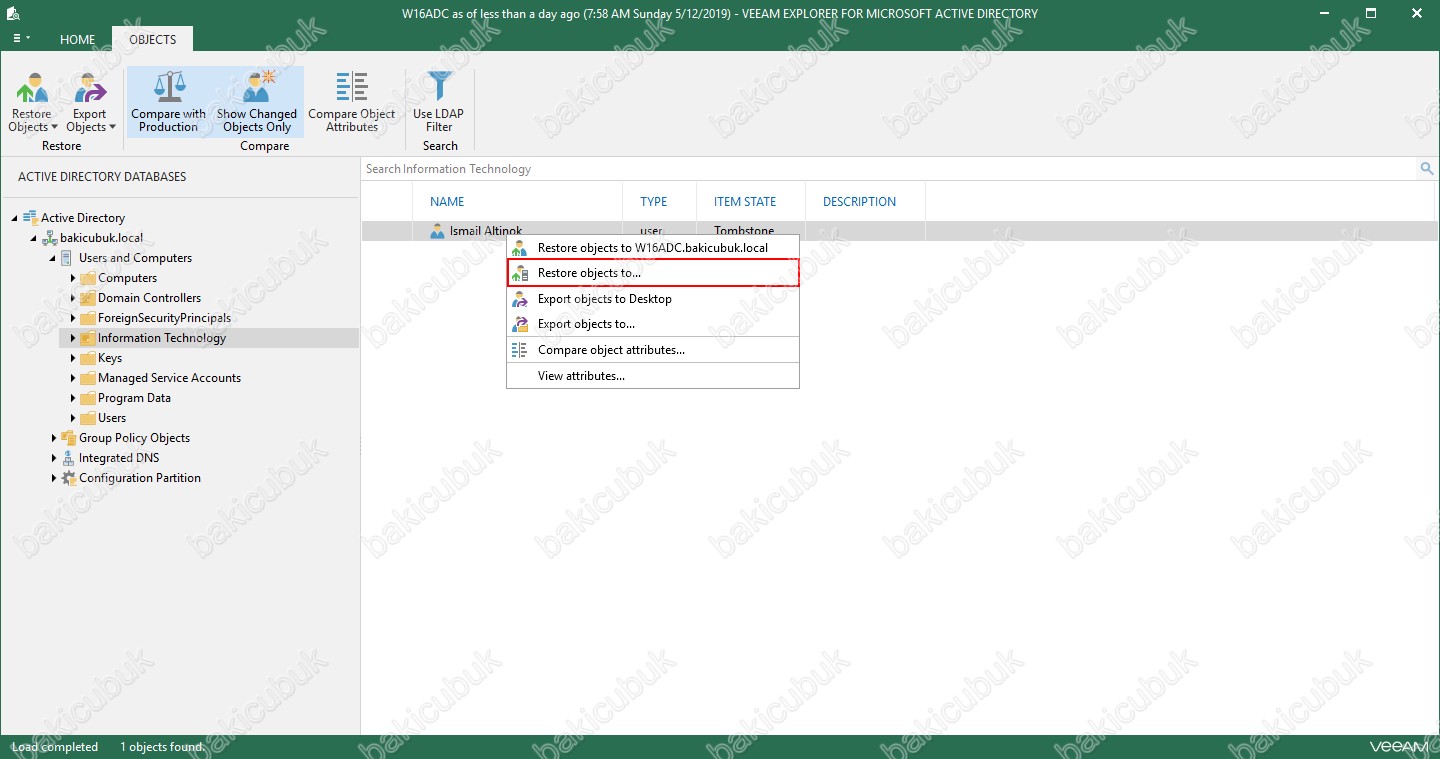
Task: Switch to the HOME tab
Action: [x=78, y=40]
